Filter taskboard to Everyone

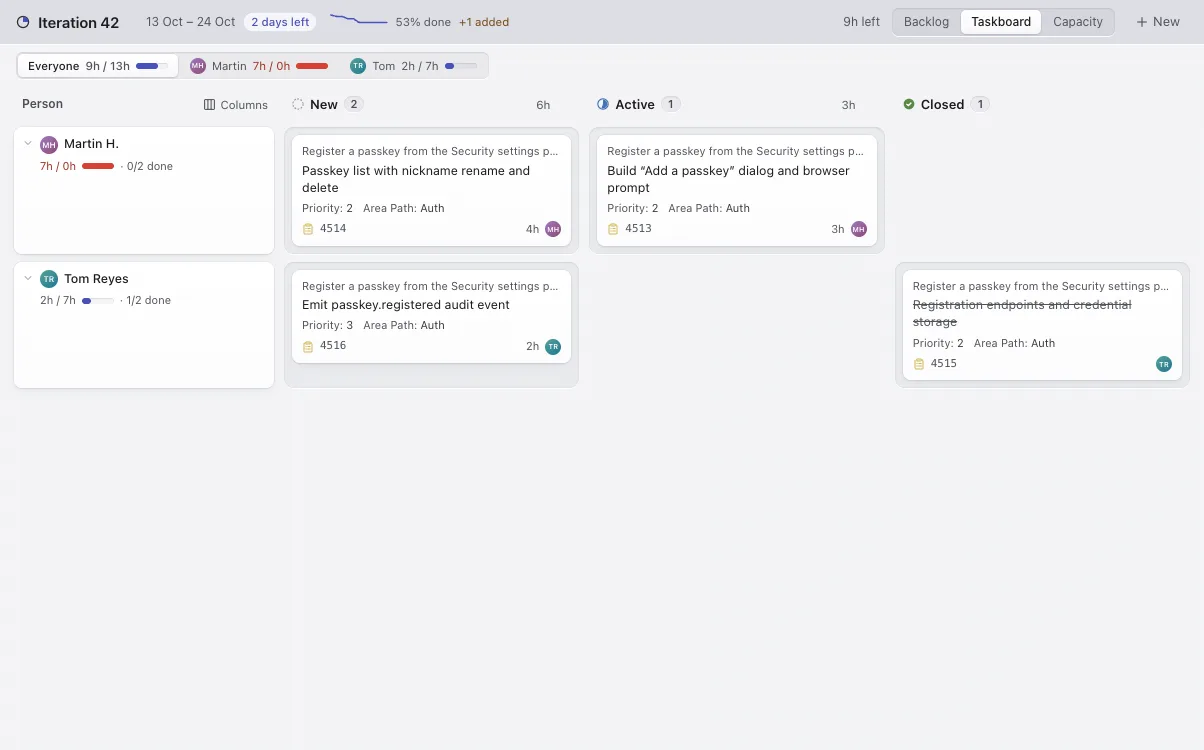coord(98,66)
